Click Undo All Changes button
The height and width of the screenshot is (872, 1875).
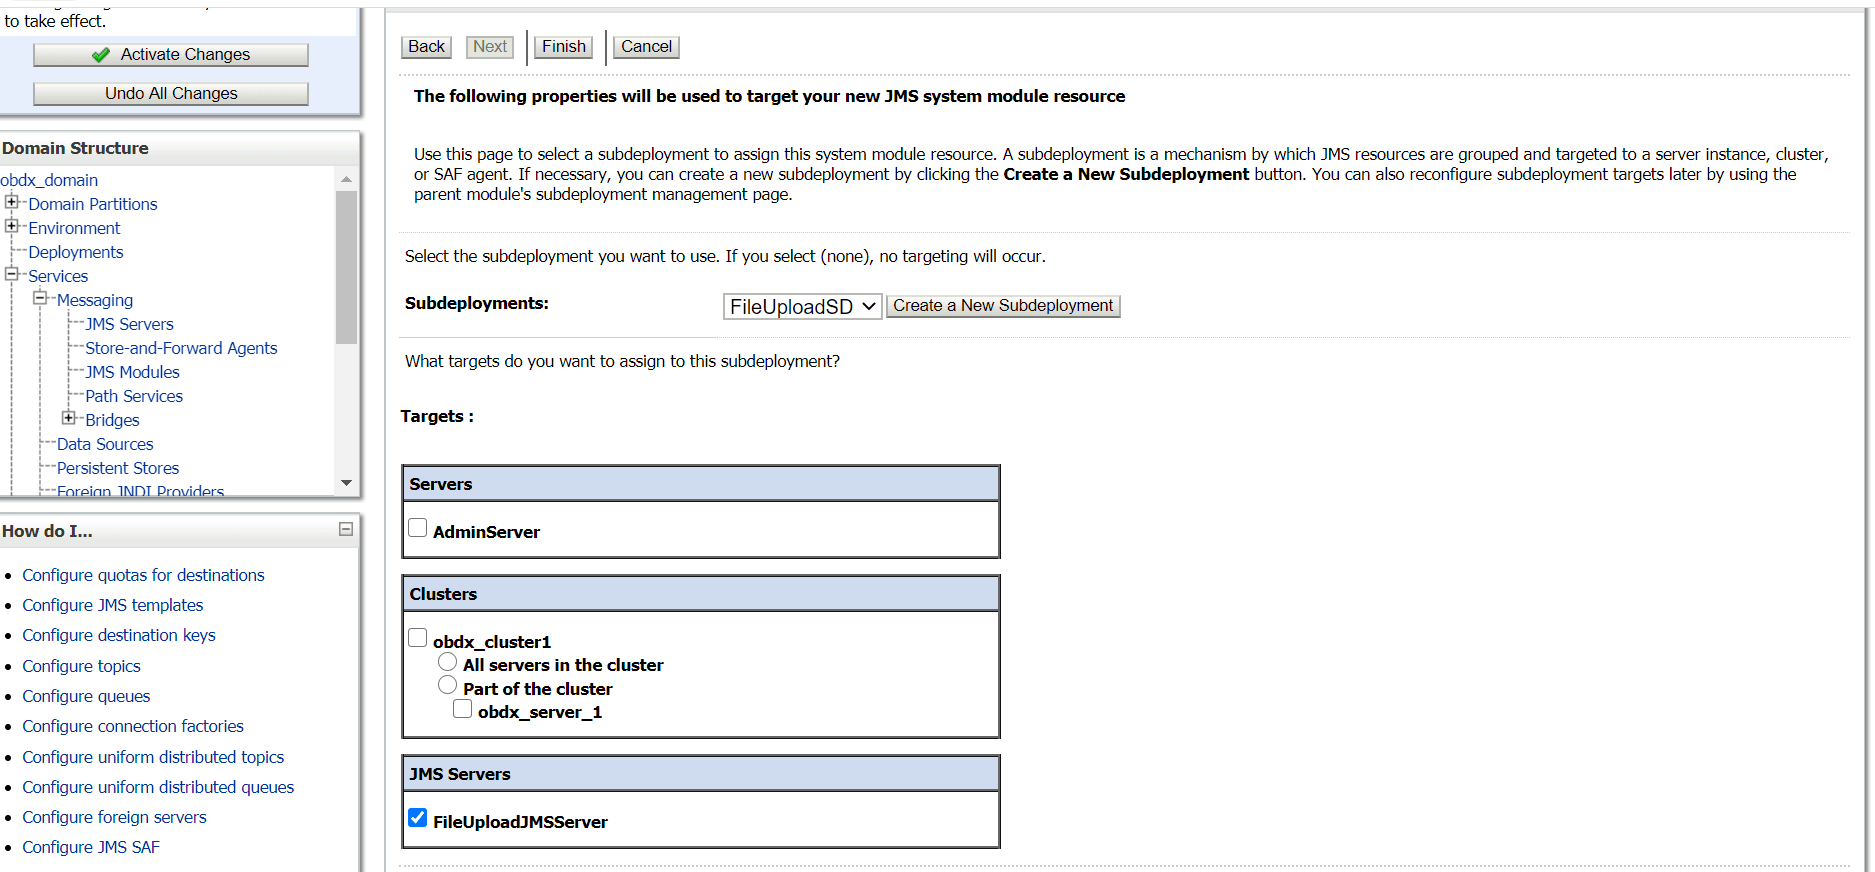171,94
